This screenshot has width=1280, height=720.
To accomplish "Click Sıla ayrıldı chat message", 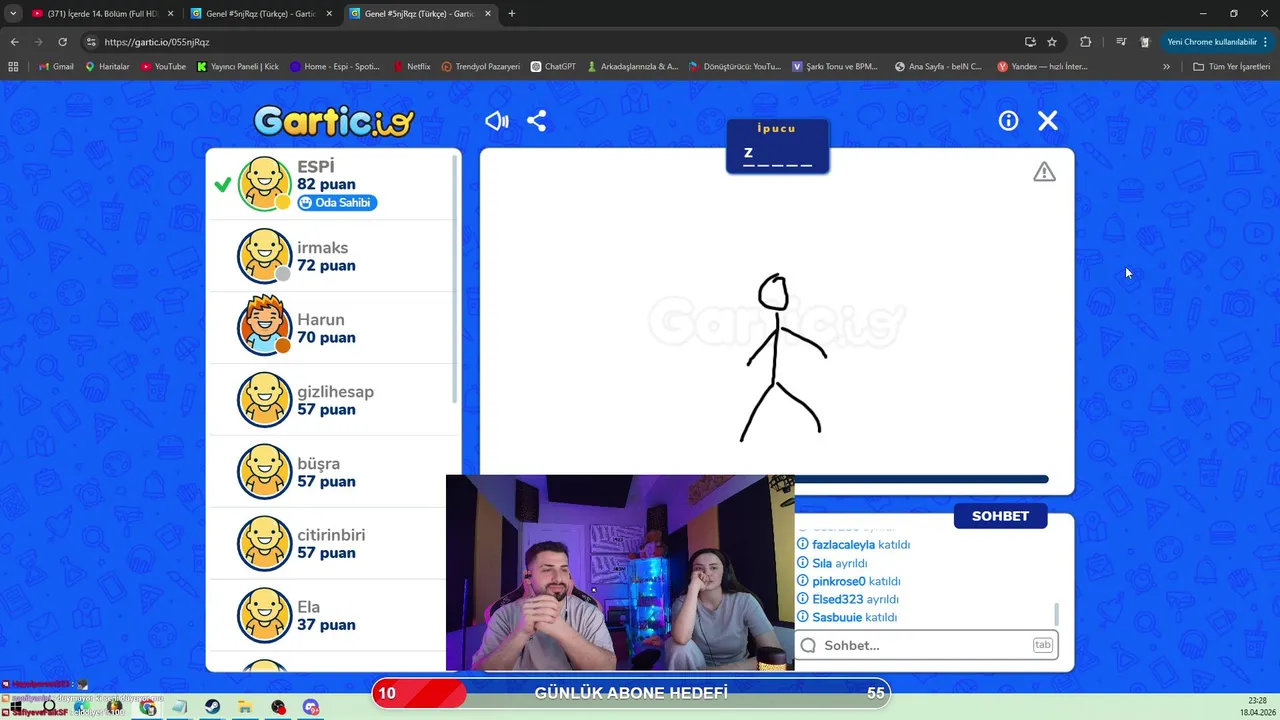I will point(831,563).
